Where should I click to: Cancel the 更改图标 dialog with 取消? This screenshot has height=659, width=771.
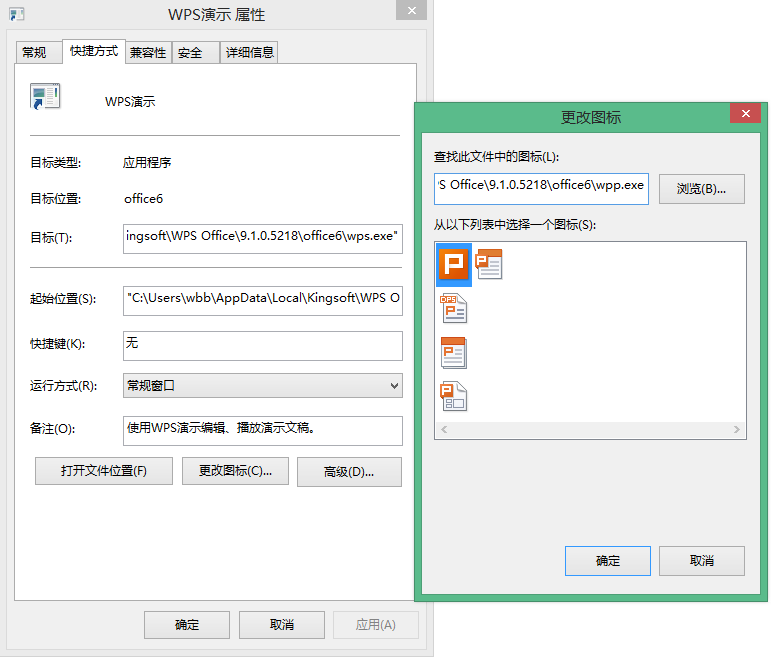point(702,561)
